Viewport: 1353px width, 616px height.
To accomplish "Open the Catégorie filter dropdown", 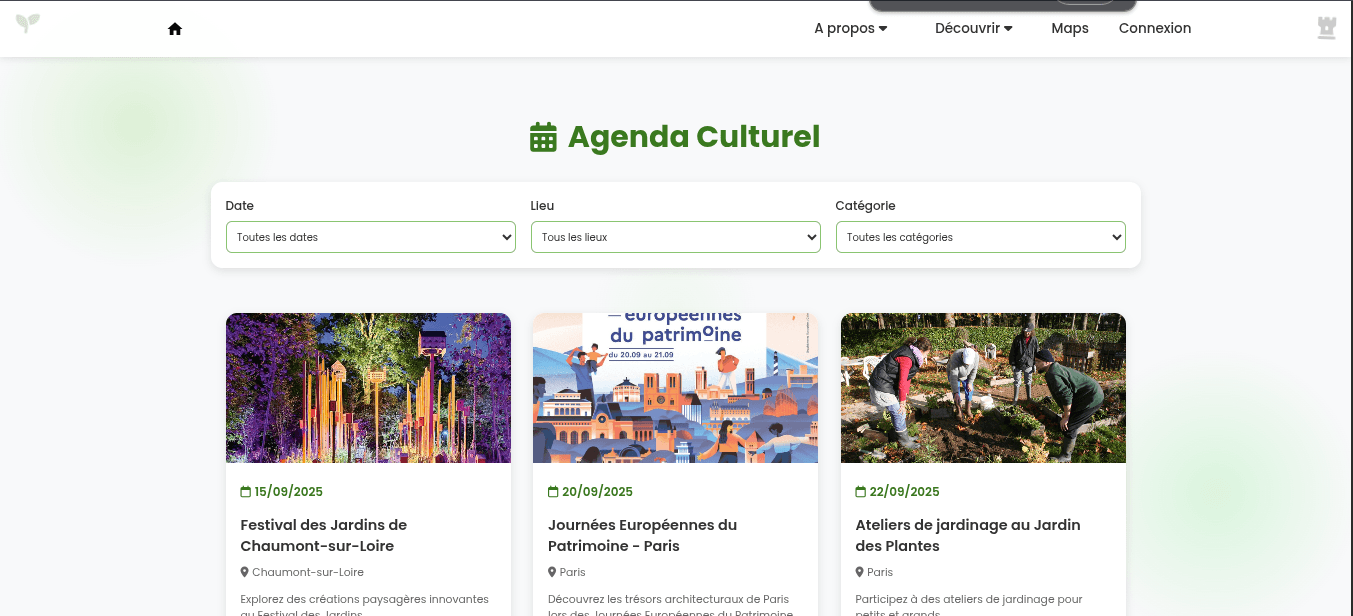I will [x=980, y=237].
